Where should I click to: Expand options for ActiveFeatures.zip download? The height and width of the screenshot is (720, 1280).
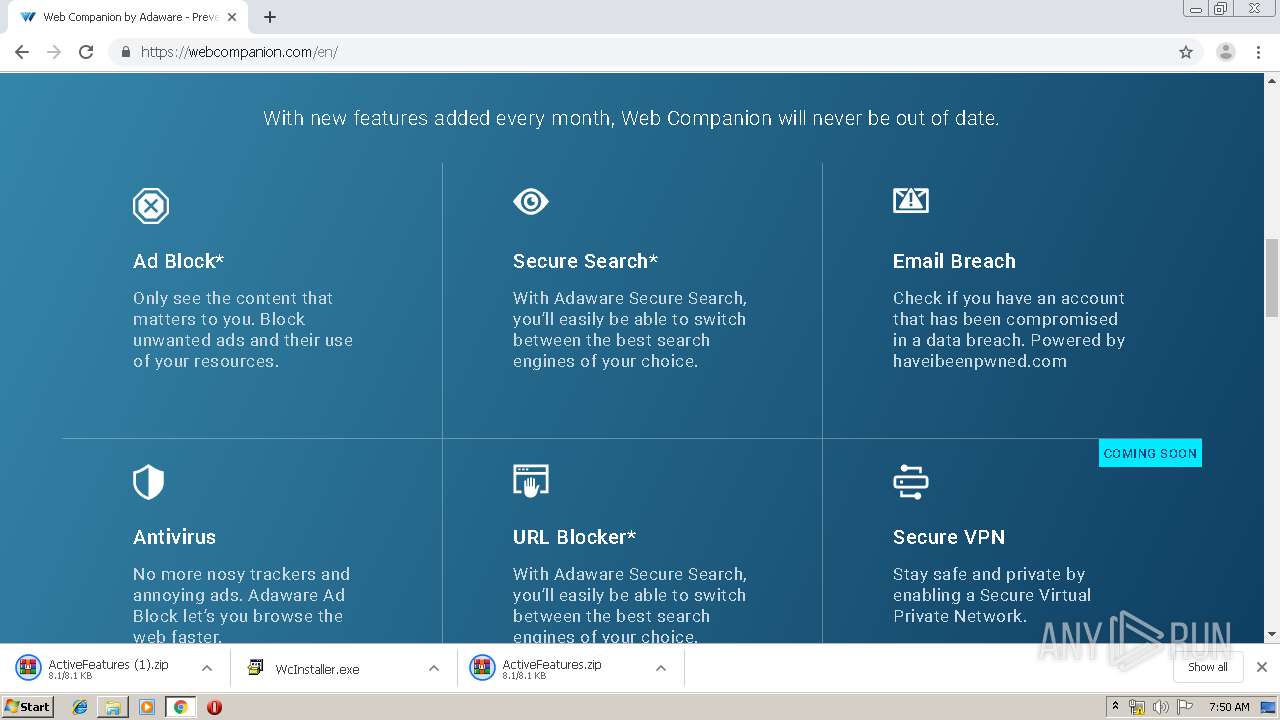[661, 668]
